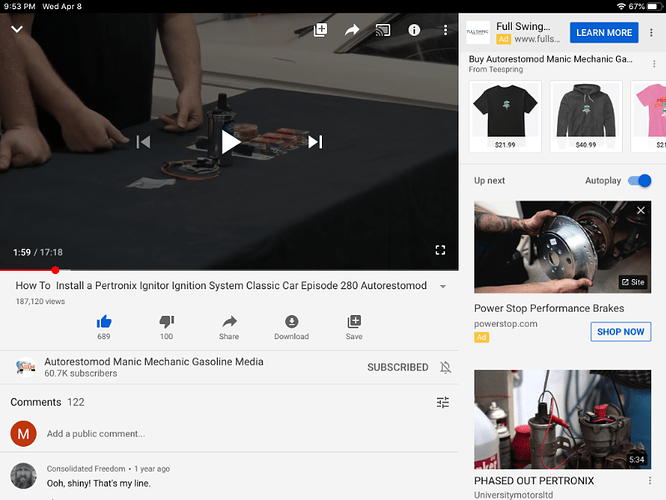The height and width of the screenshot is (500, 666).
Task: Skip to the next video
Action: point(315,142)
